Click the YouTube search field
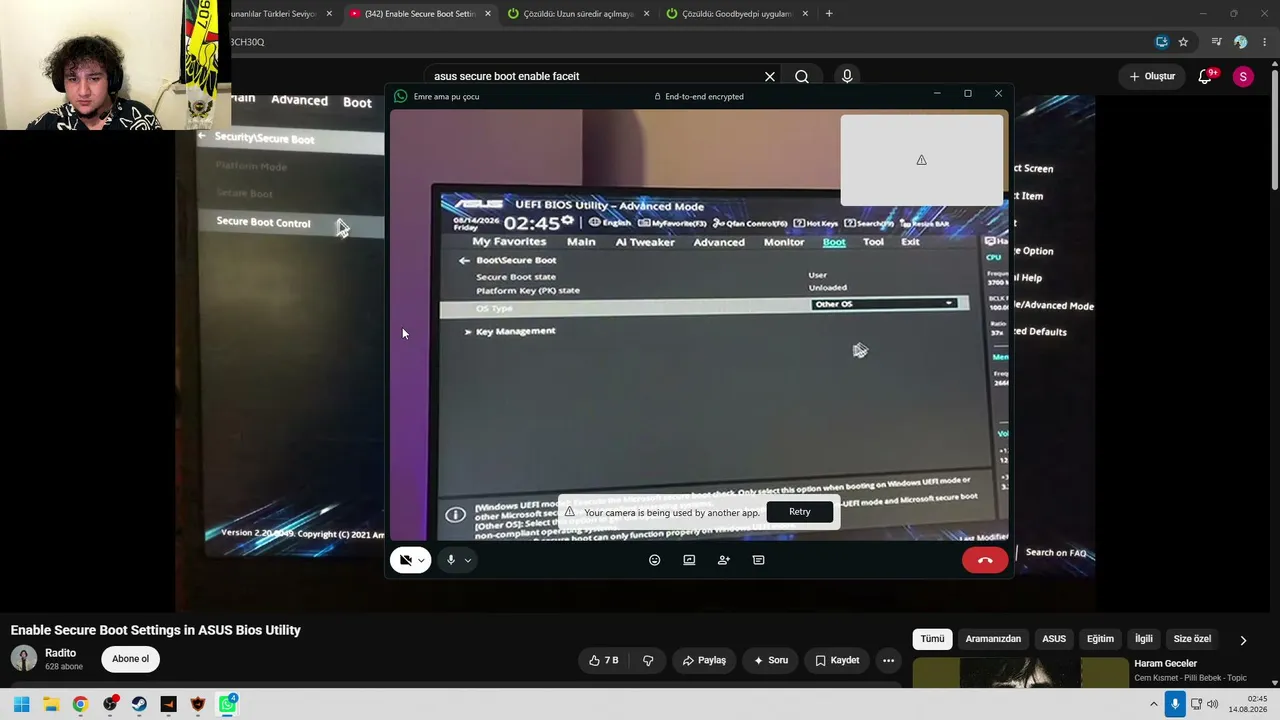This screenshot has height=720, width=1280. [595, 76]
